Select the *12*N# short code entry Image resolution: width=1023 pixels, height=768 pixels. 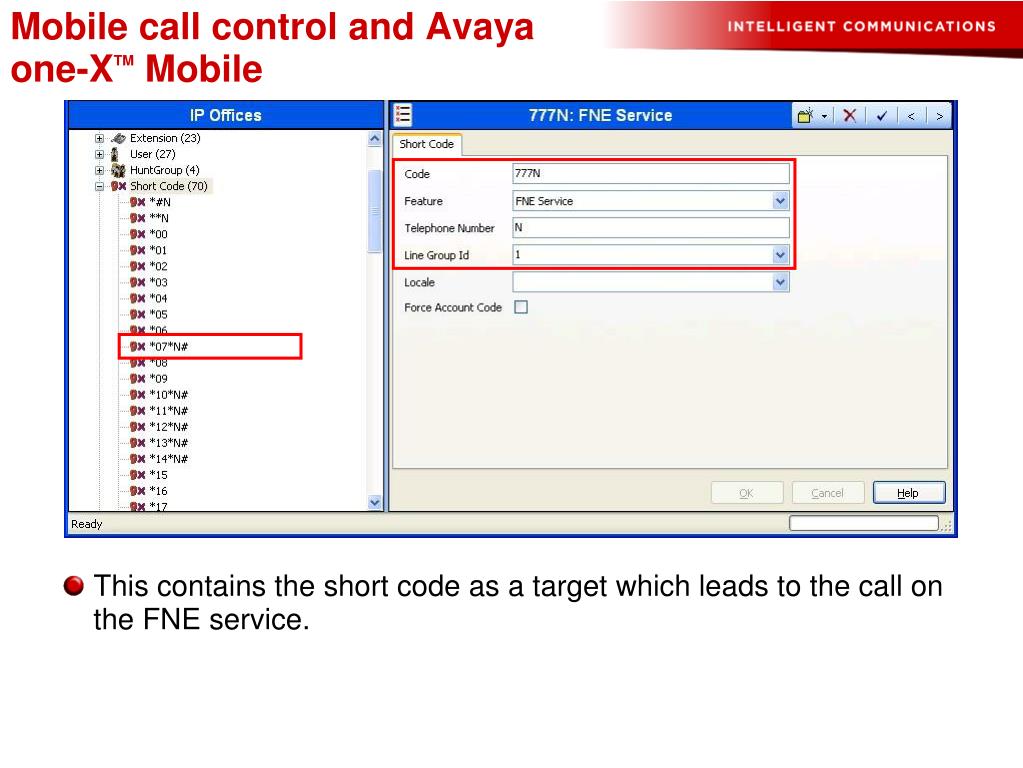pyautogui.click(x=168, y=427)
